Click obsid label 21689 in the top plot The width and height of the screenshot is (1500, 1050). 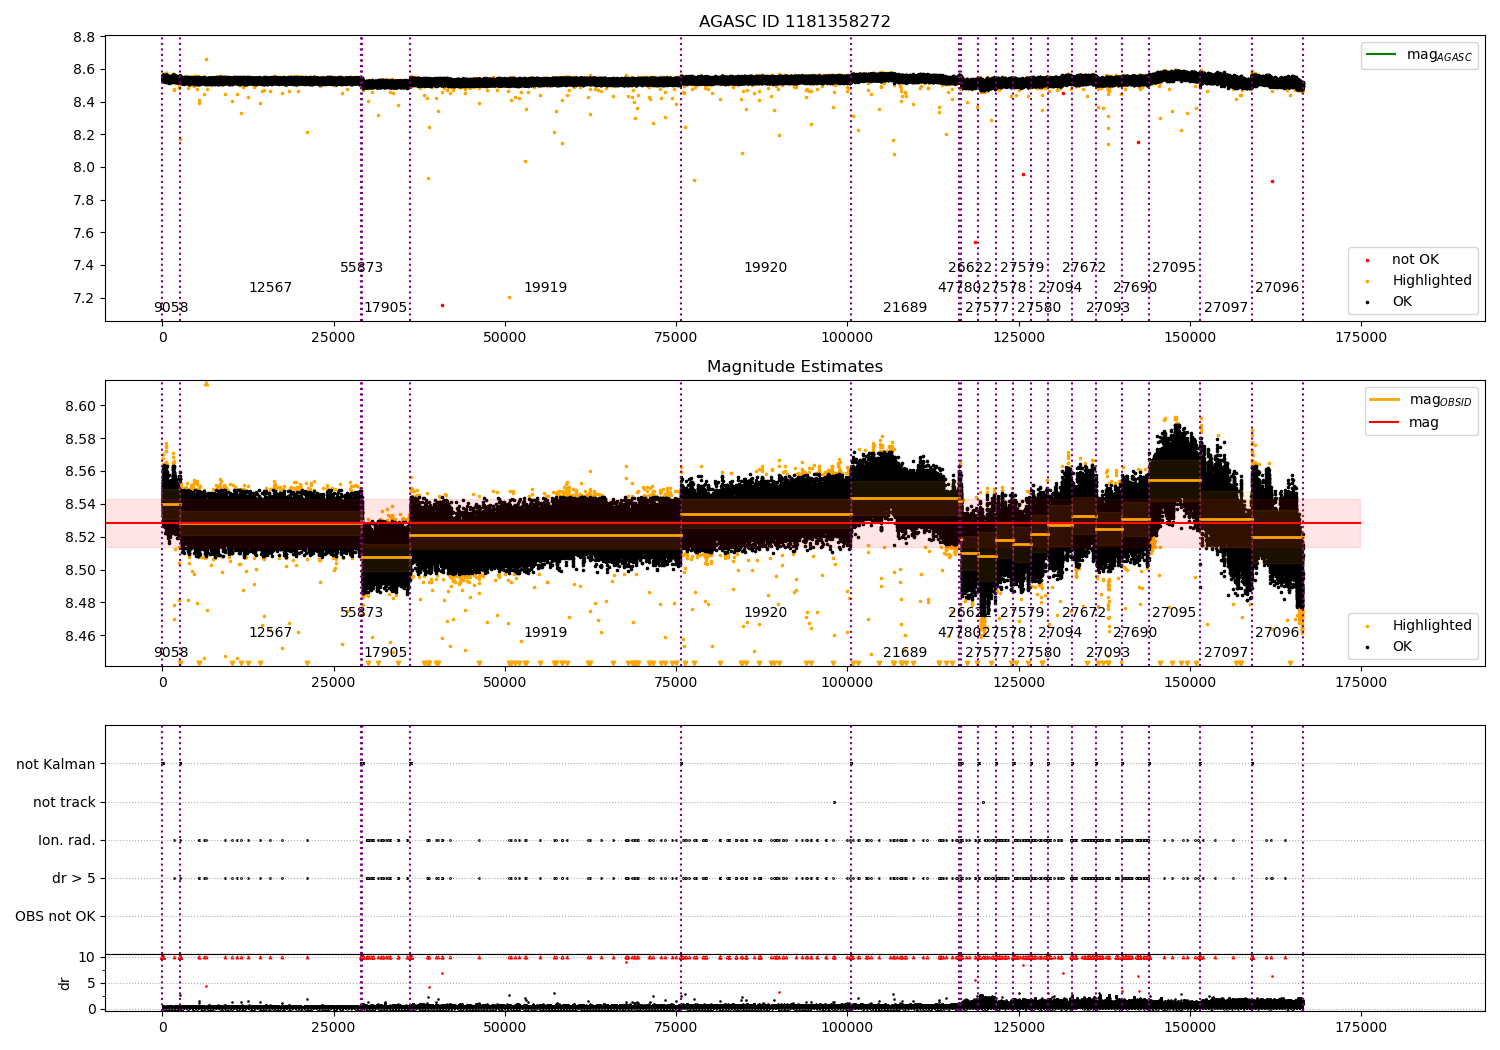point(905,308)
